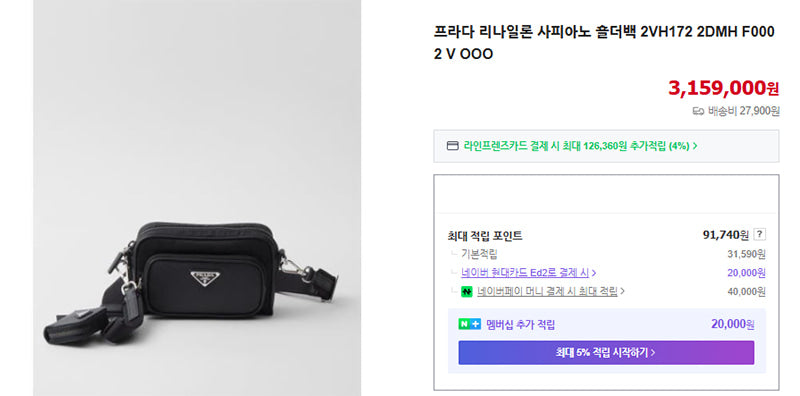
Task: Open the 네이버 현대카드 Ed2로 결제 시 link
Action: [x=525, y=273]
